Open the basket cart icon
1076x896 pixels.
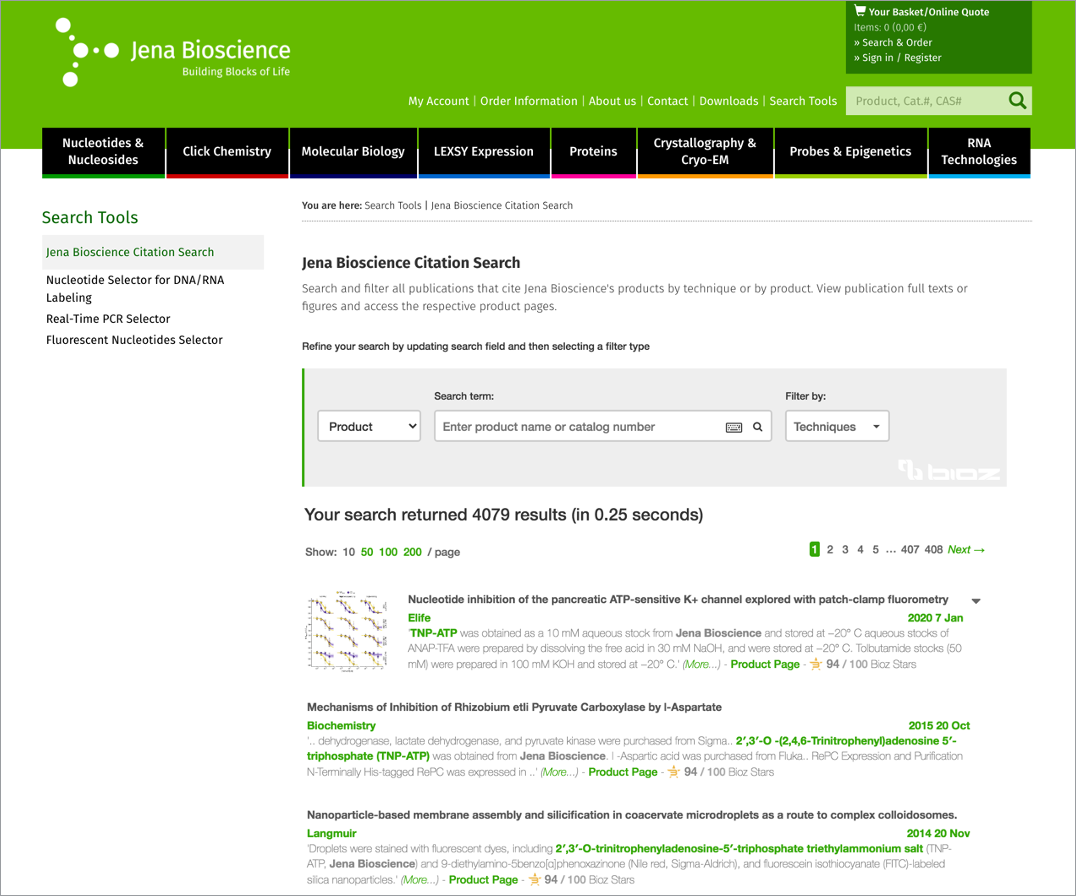point(860,10)
